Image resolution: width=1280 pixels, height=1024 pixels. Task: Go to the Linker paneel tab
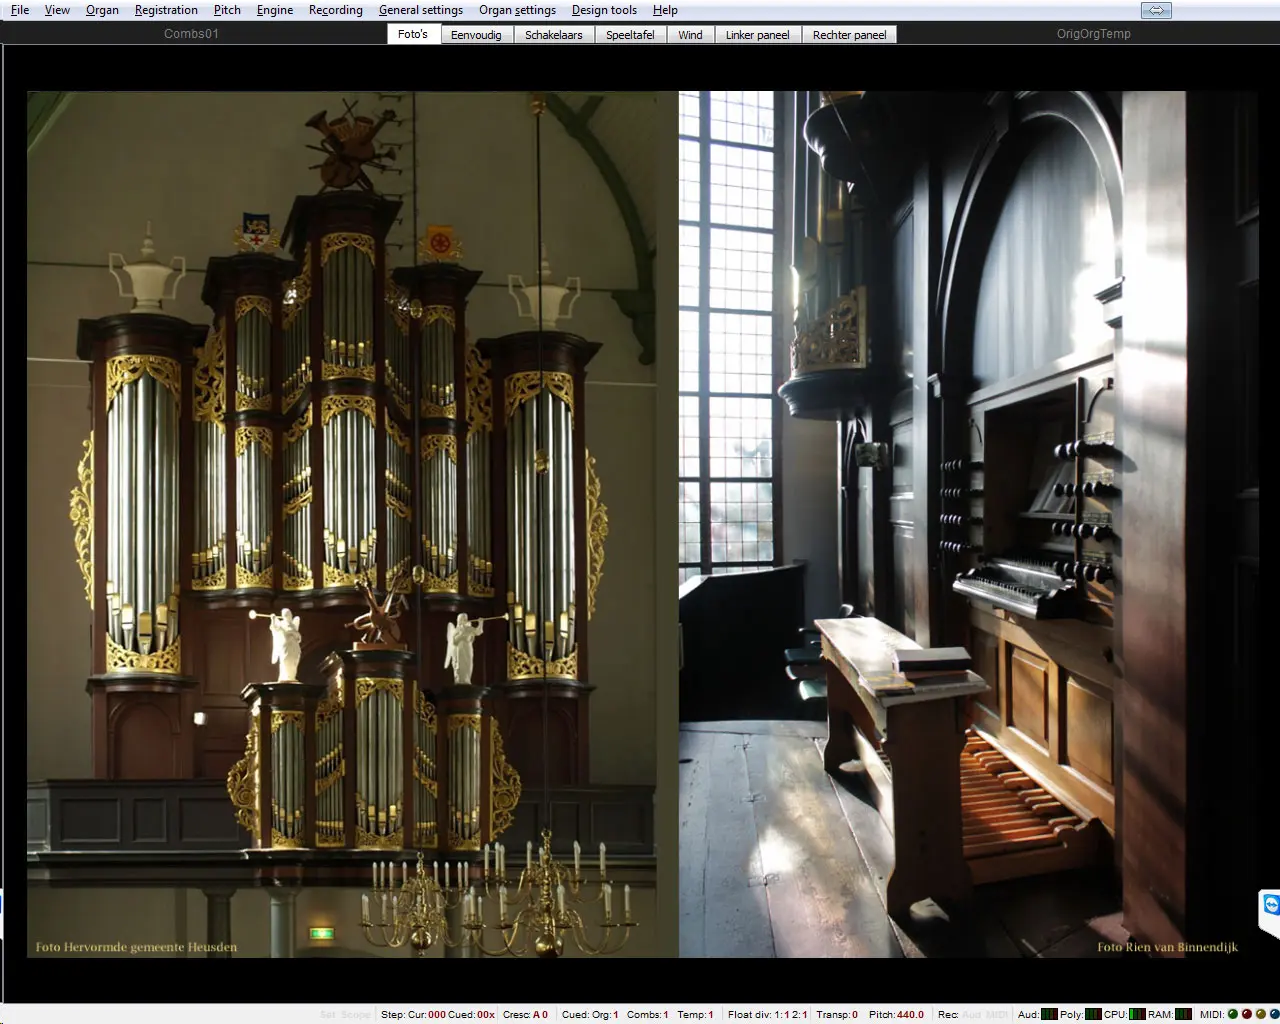coord(757,35)
